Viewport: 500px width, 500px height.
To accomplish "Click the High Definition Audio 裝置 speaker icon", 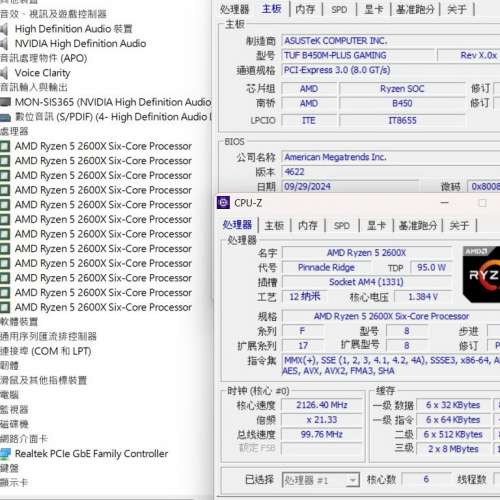I will point(4,29).
